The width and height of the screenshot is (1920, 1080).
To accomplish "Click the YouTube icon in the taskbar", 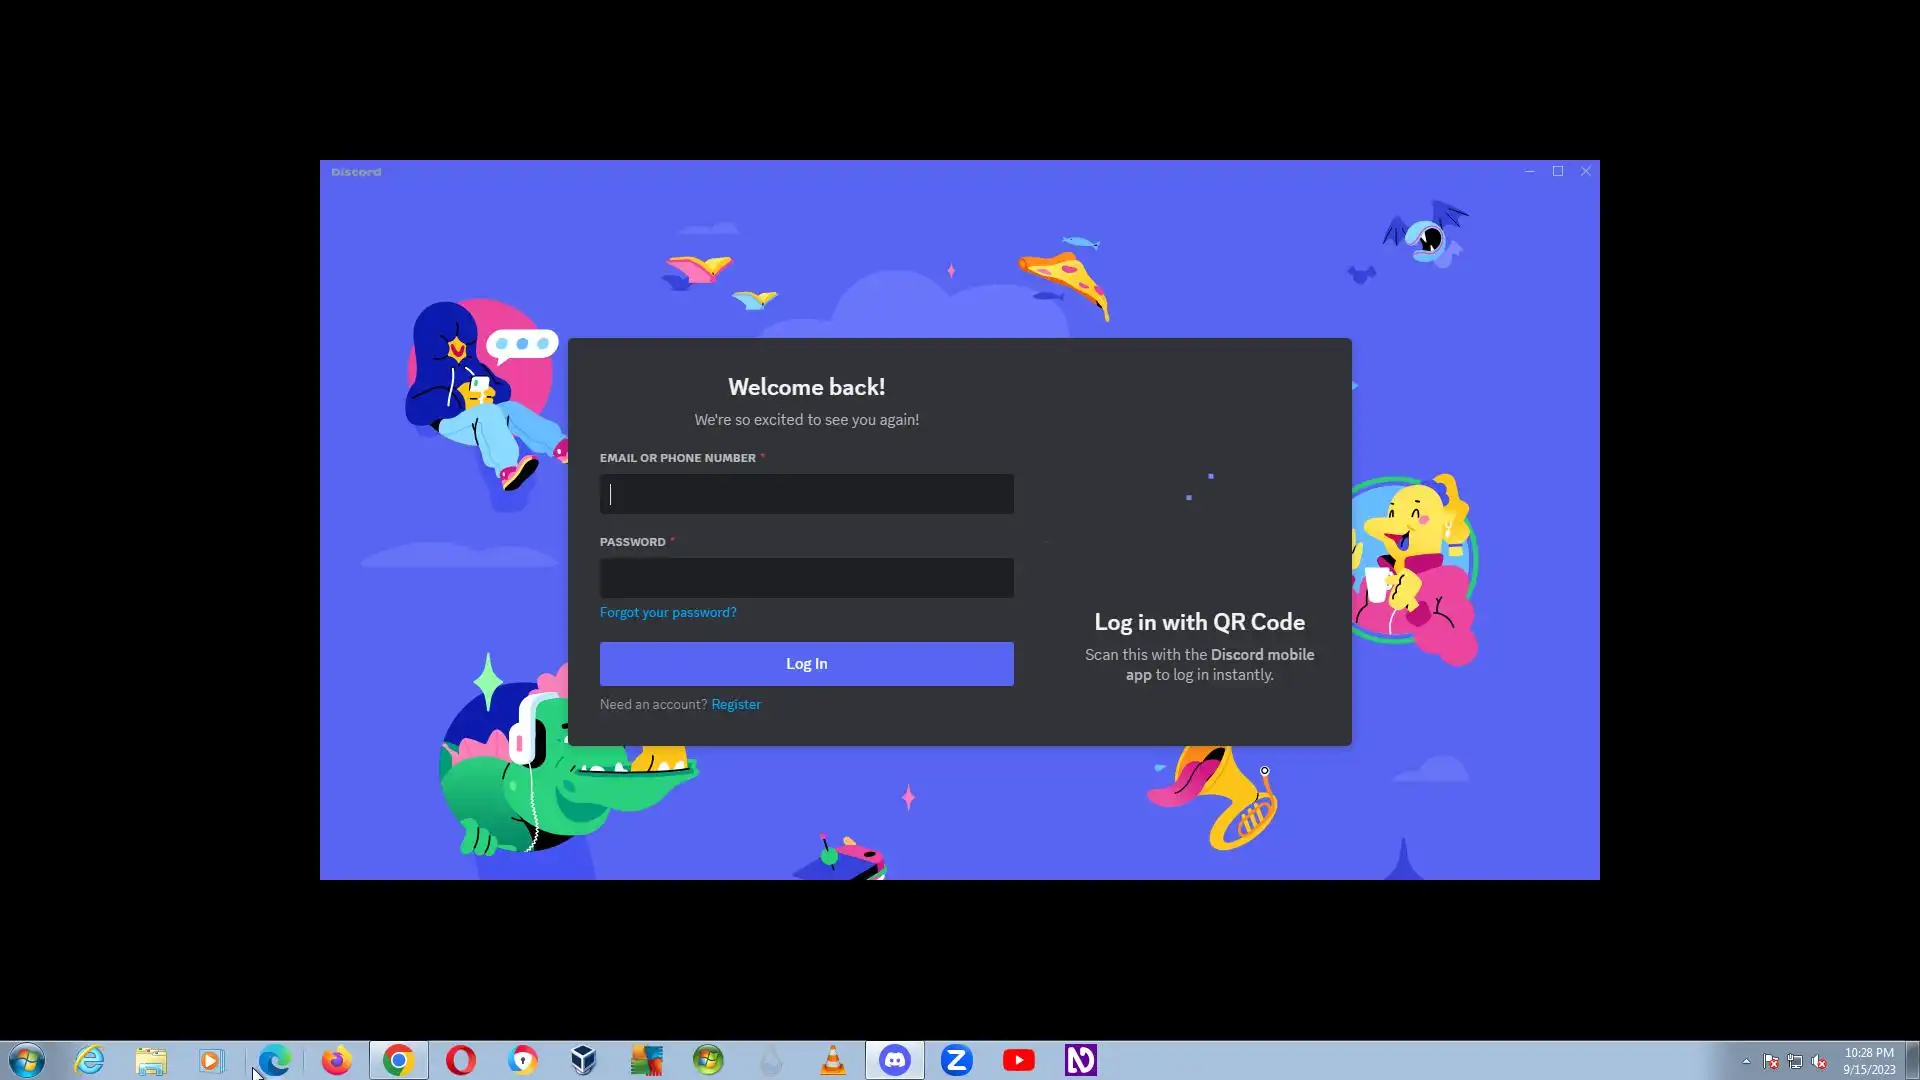I will (x=1018, y=1060).
